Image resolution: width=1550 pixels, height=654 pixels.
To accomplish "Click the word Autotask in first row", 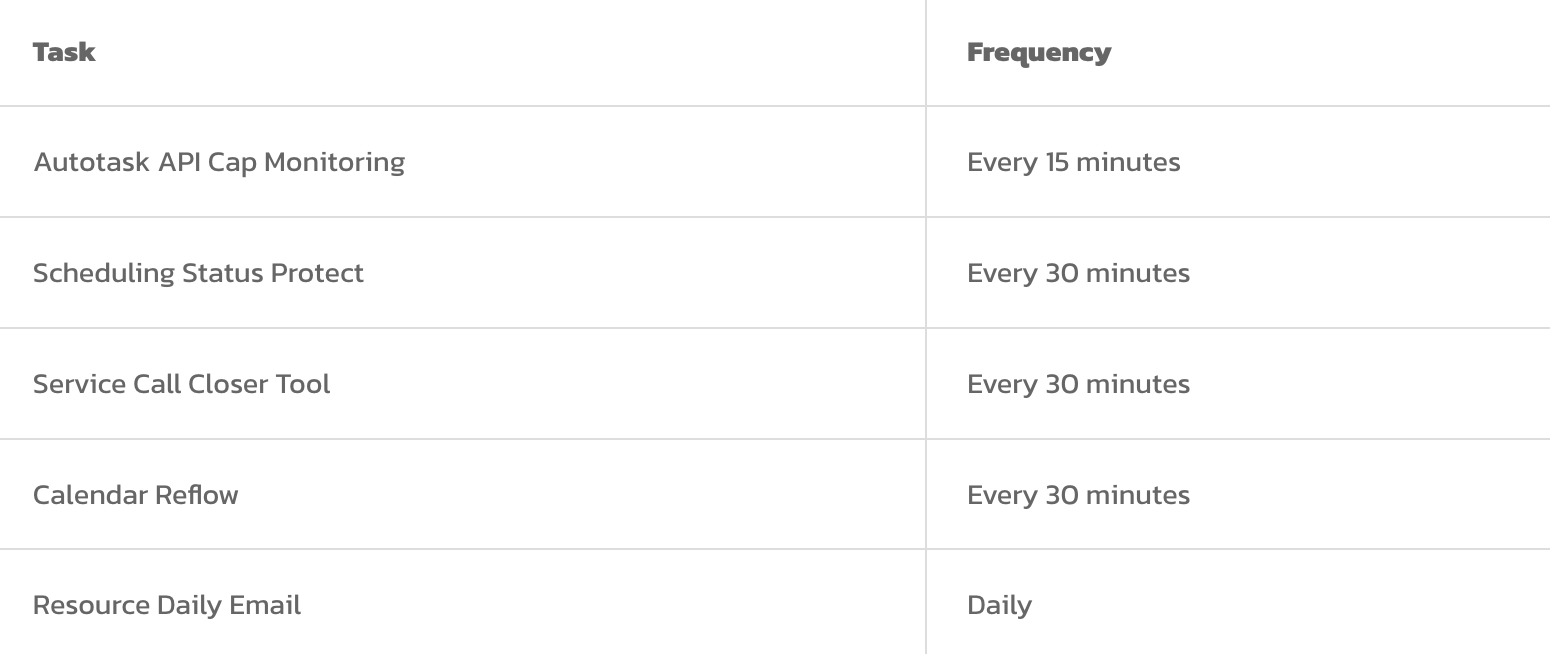I will point(92,162).
